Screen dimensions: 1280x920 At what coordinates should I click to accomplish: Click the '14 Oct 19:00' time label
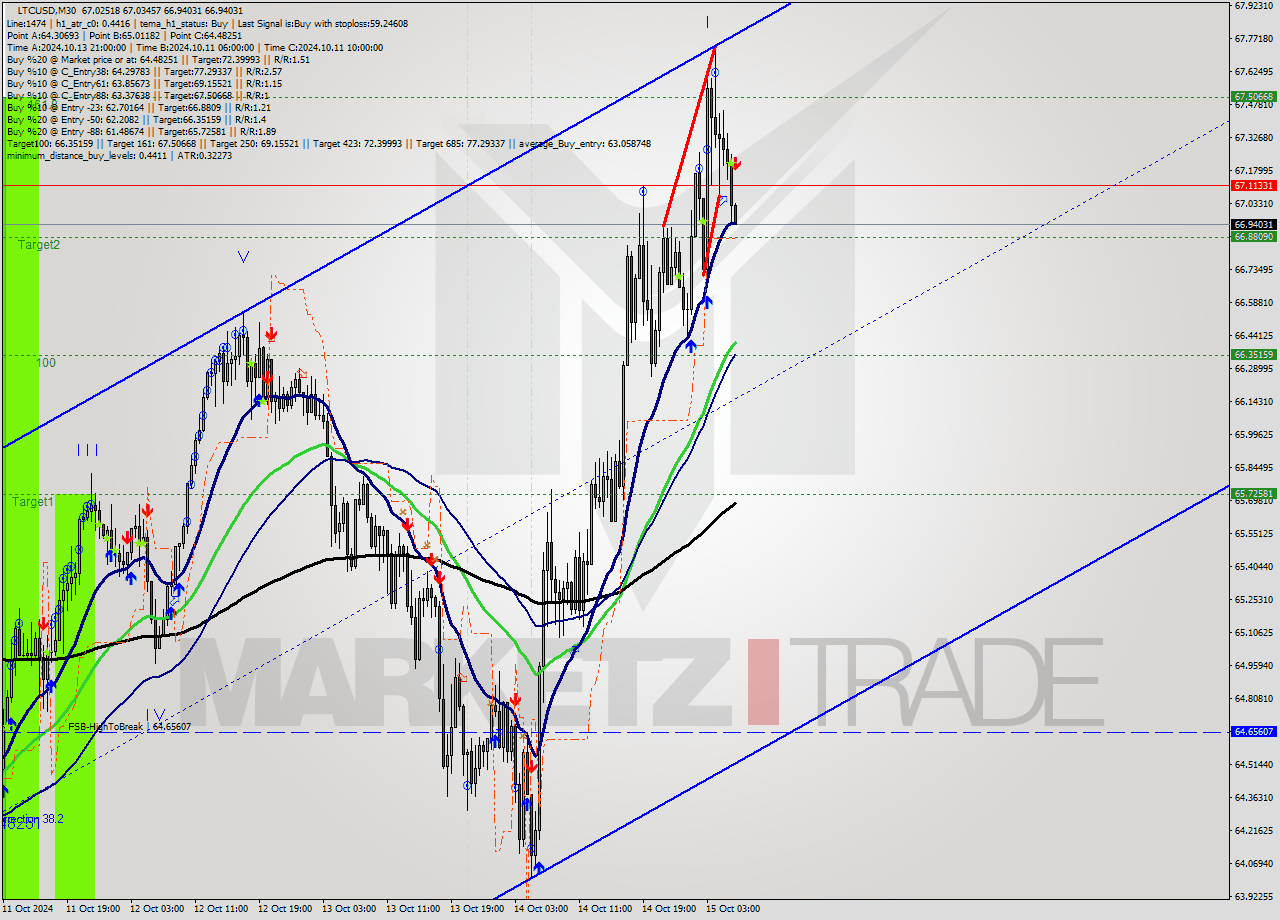click(669, 909)
